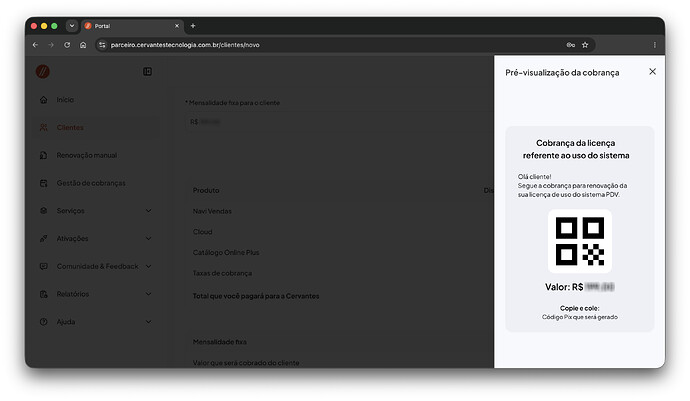Click the Pix QR code image
Image resolution: width=690 pixels, height=401 pixels.
[x=580, y=241]
